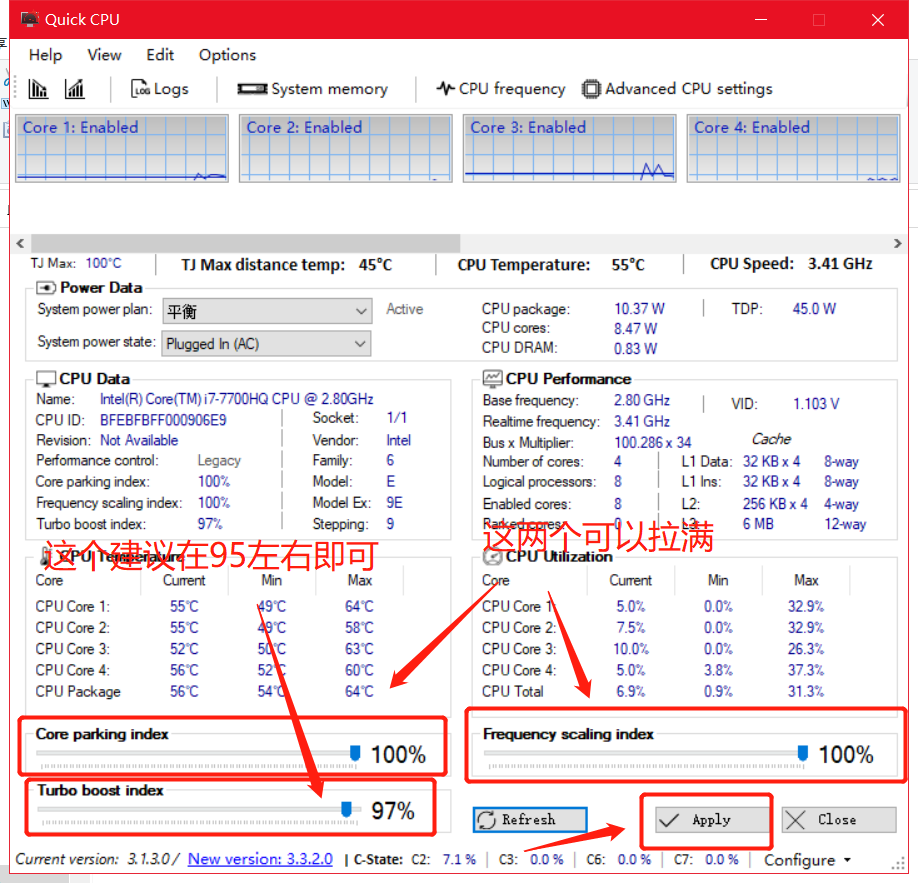Click the Apply button
This screenshot has height=883, width=918.
[x=711, y=820]
